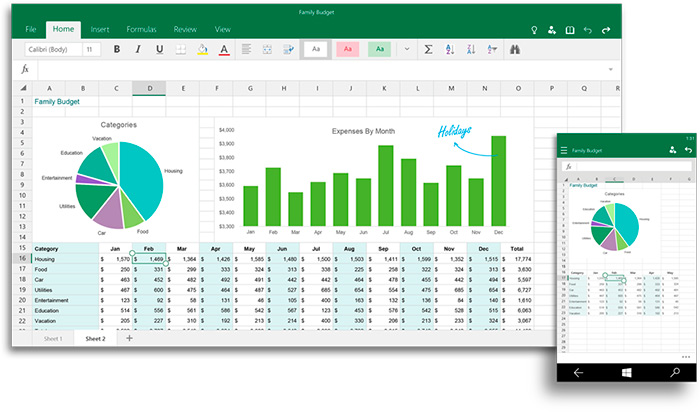The height and width of the screenshot is (412, 700).
Task: Click the text alignment icon
Action: point(246,49)
